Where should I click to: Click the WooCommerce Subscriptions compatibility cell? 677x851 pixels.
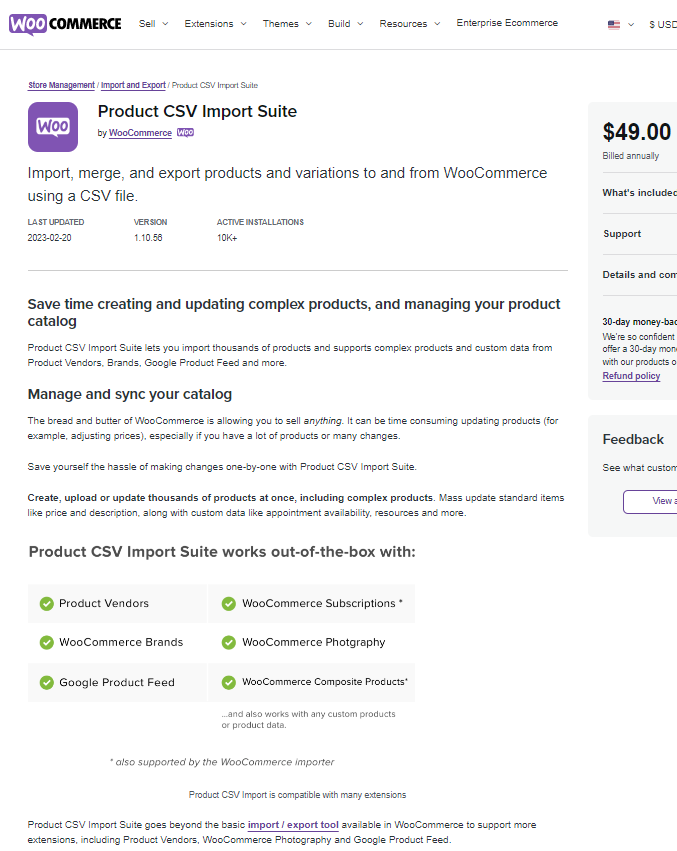click(312, 604)
